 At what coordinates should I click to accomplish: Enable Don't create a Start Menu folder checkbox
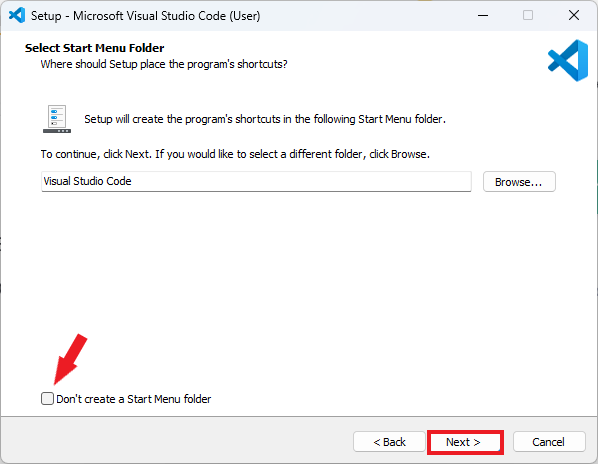47,398
